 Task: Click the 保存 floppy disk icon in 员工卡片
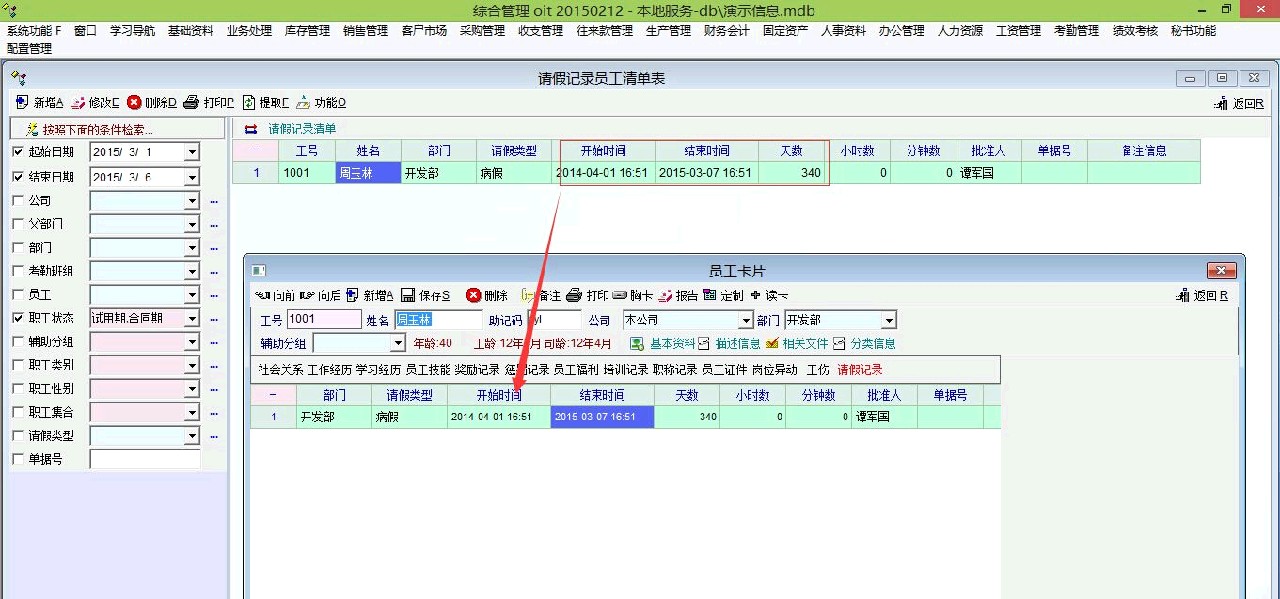tap(408, 296)
